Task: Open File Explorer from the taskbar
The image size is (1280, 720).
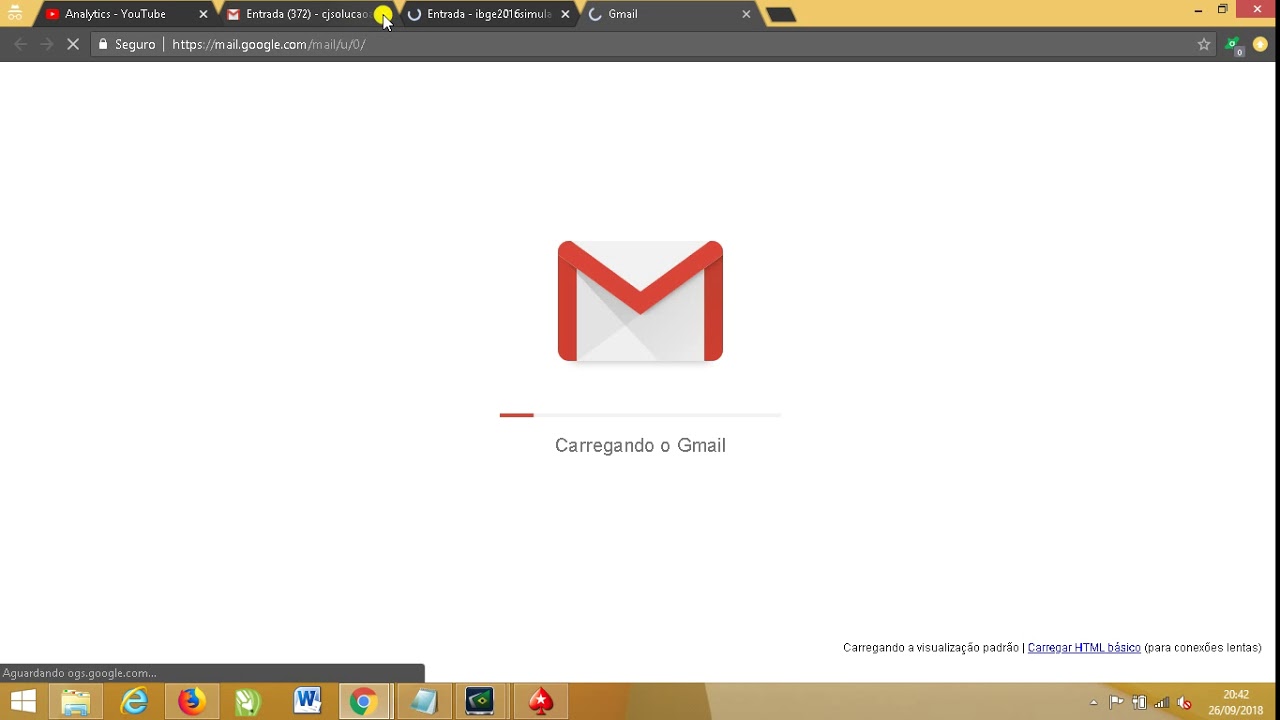Action: 76,702
